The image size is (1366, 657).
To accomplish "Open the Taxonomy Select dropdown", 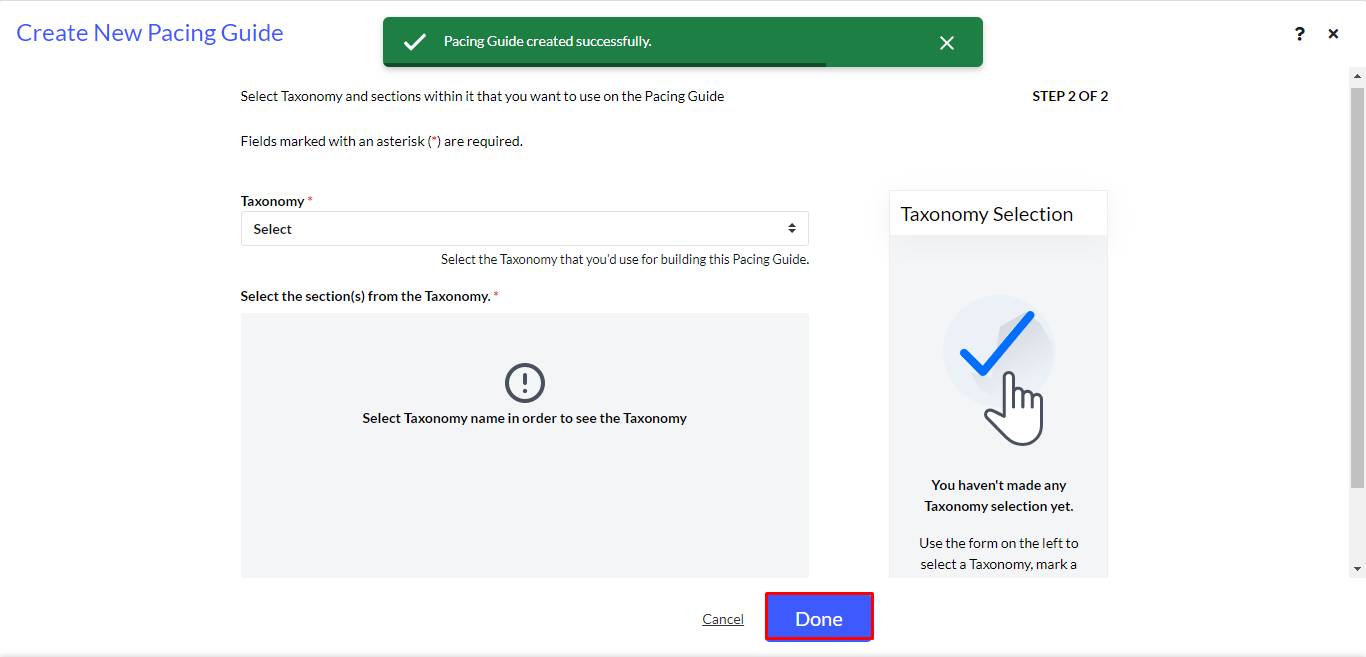I will click(x=524, y=229).
